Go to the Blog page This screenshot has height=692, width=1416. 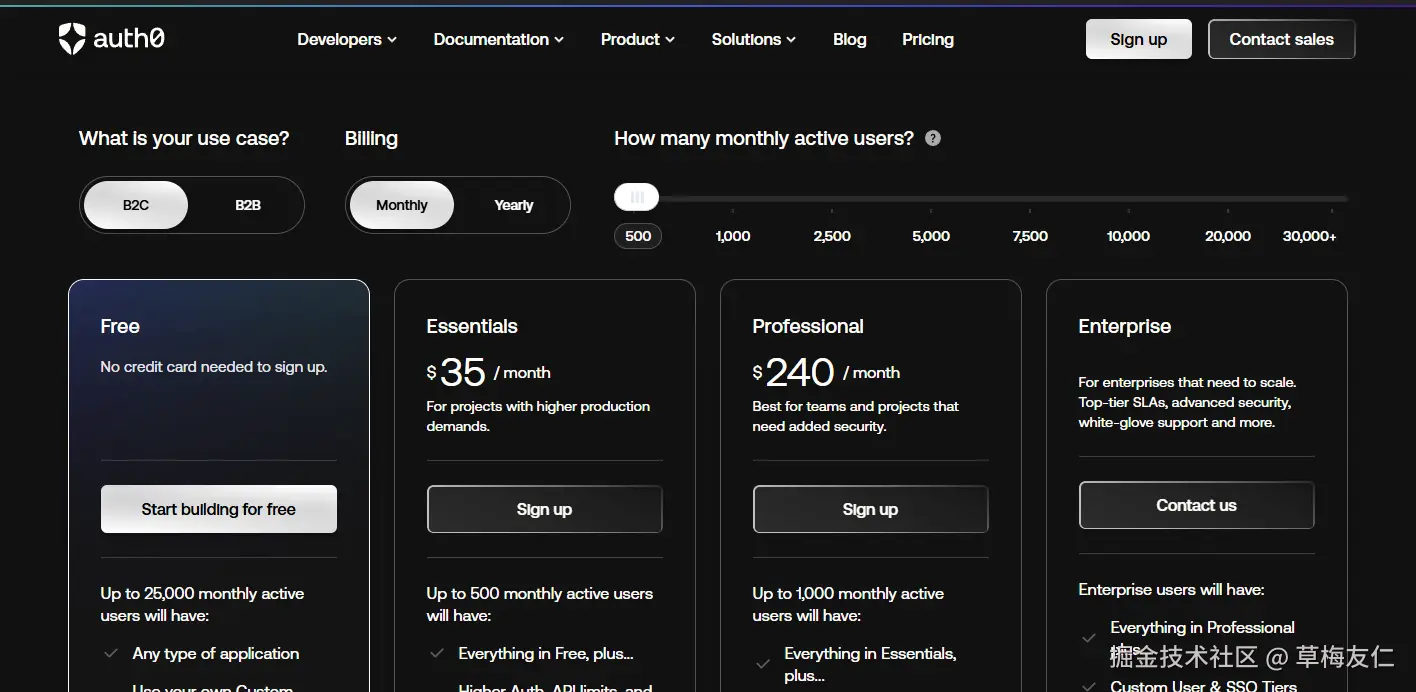pyautogui.click(x=849, y=40)
